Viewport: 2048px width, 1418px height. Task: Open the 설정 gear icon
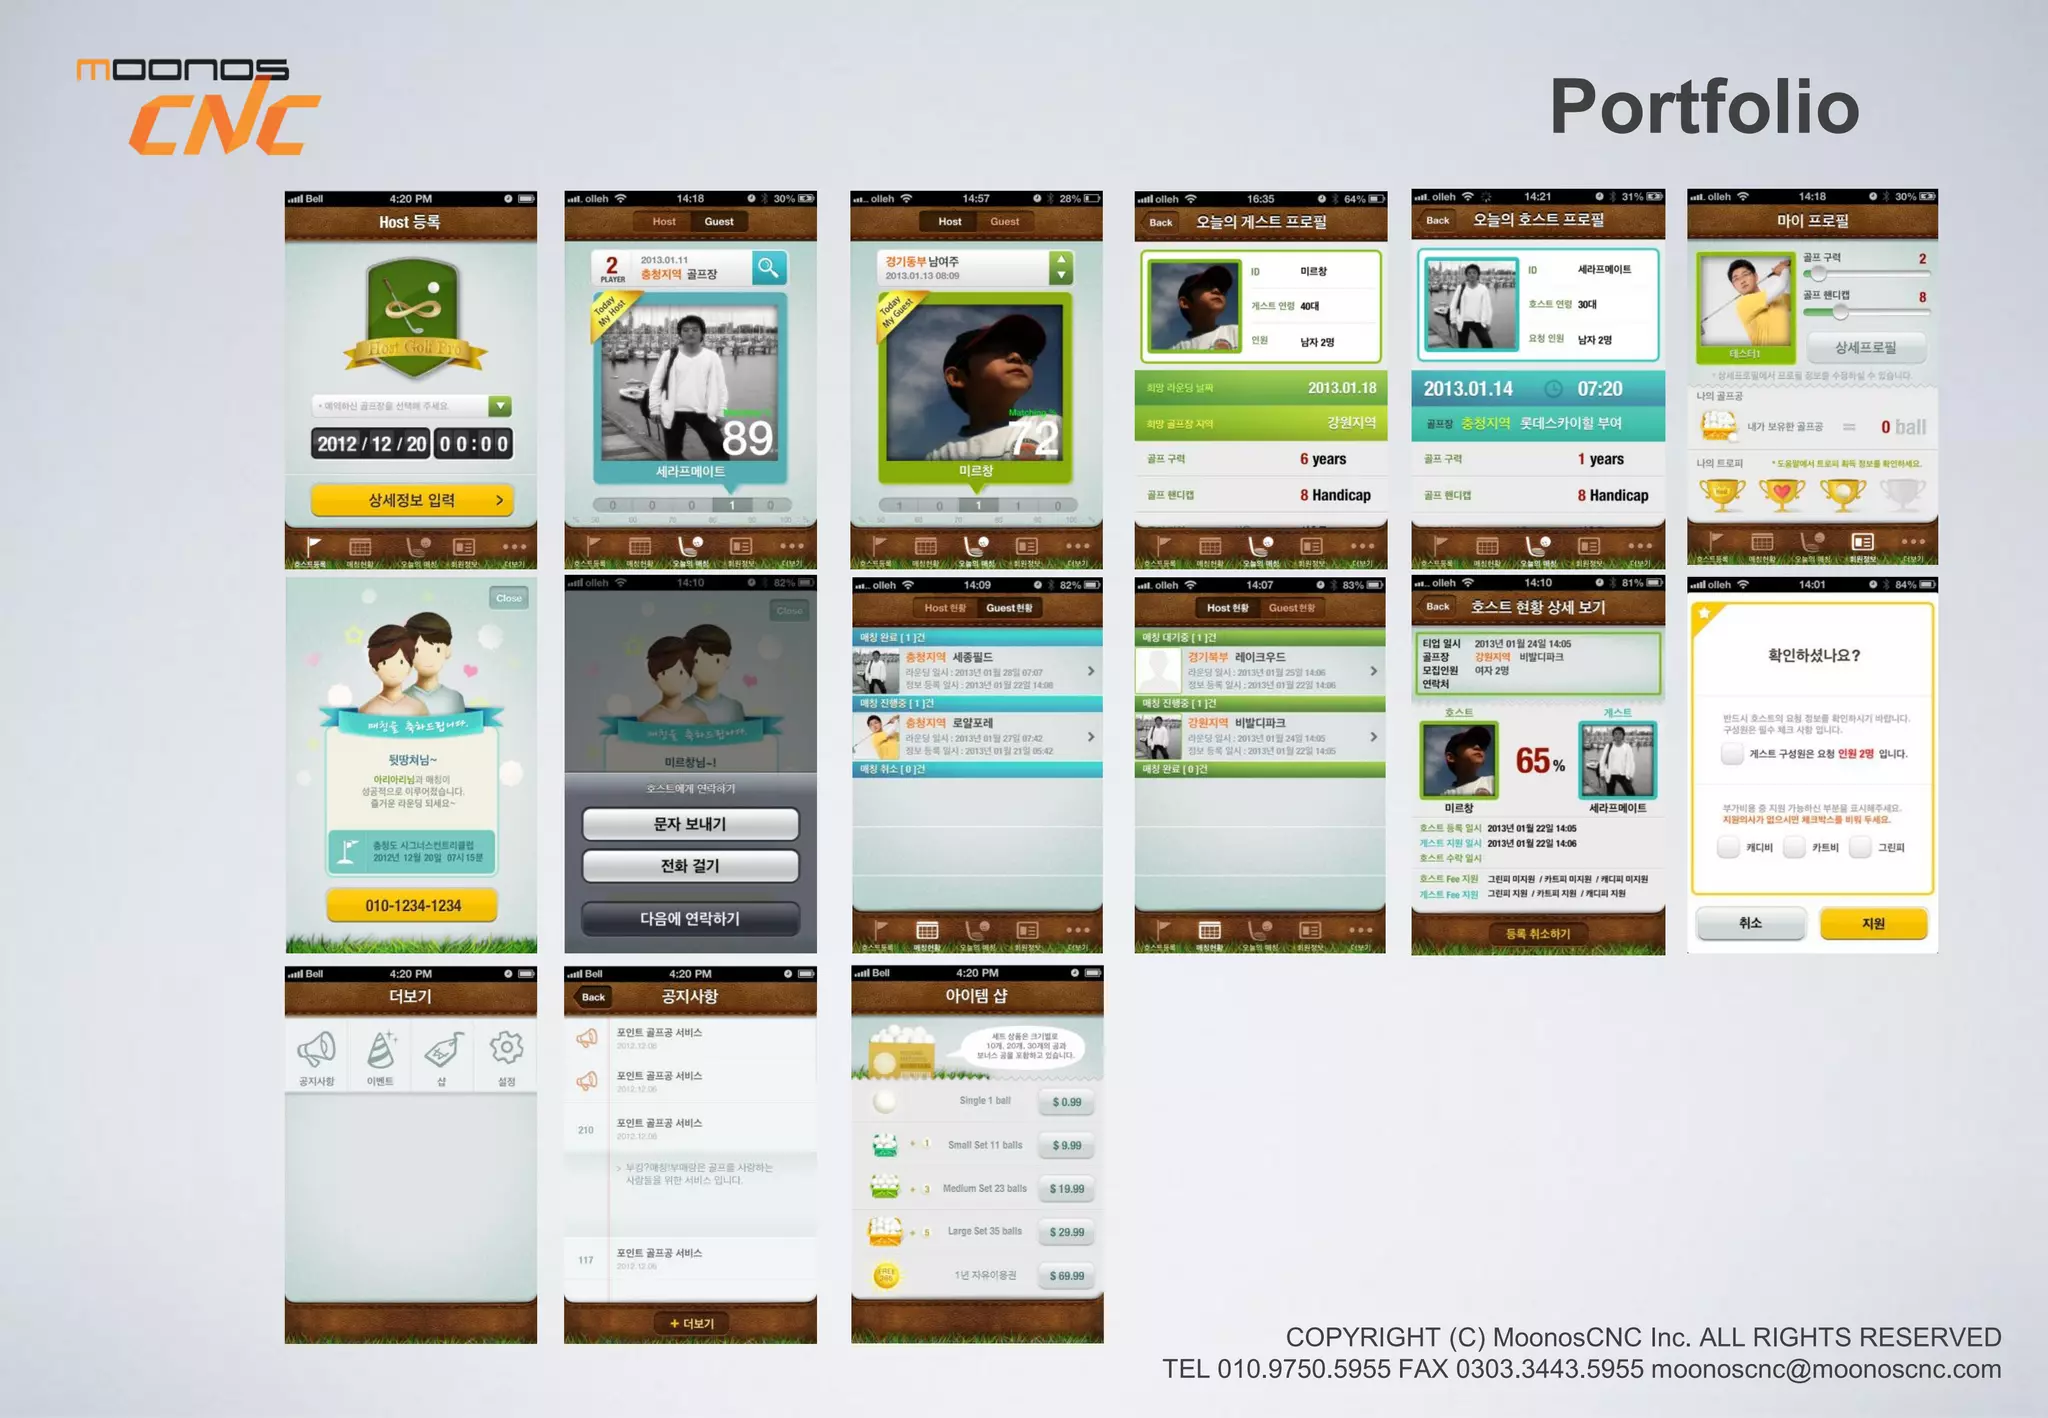coord(506,1048)
